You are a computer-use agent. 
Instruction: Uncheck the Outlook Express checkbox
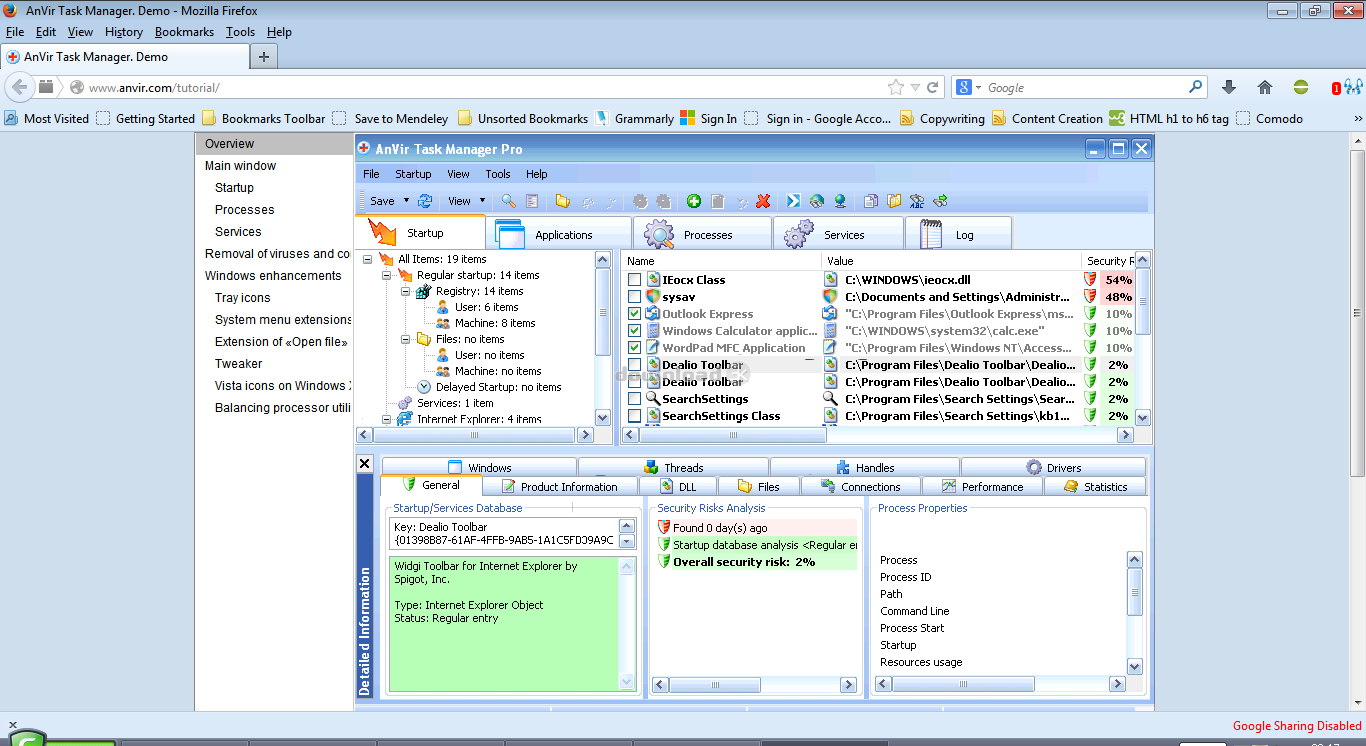[x=634, y=314]
